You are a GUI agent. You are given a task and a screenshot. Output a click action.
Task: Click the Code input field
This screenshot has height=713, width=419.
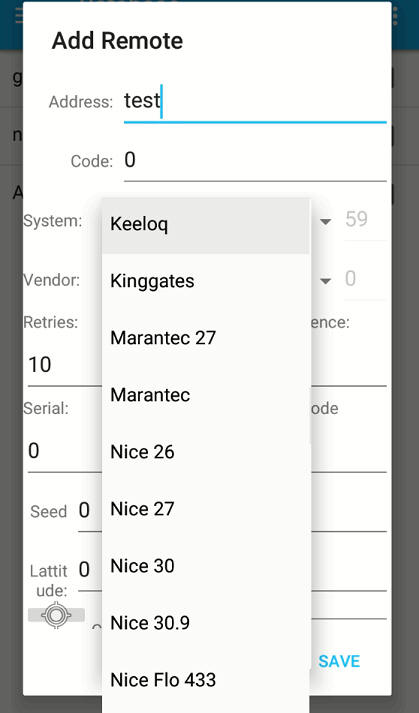(x=255, y=161)
